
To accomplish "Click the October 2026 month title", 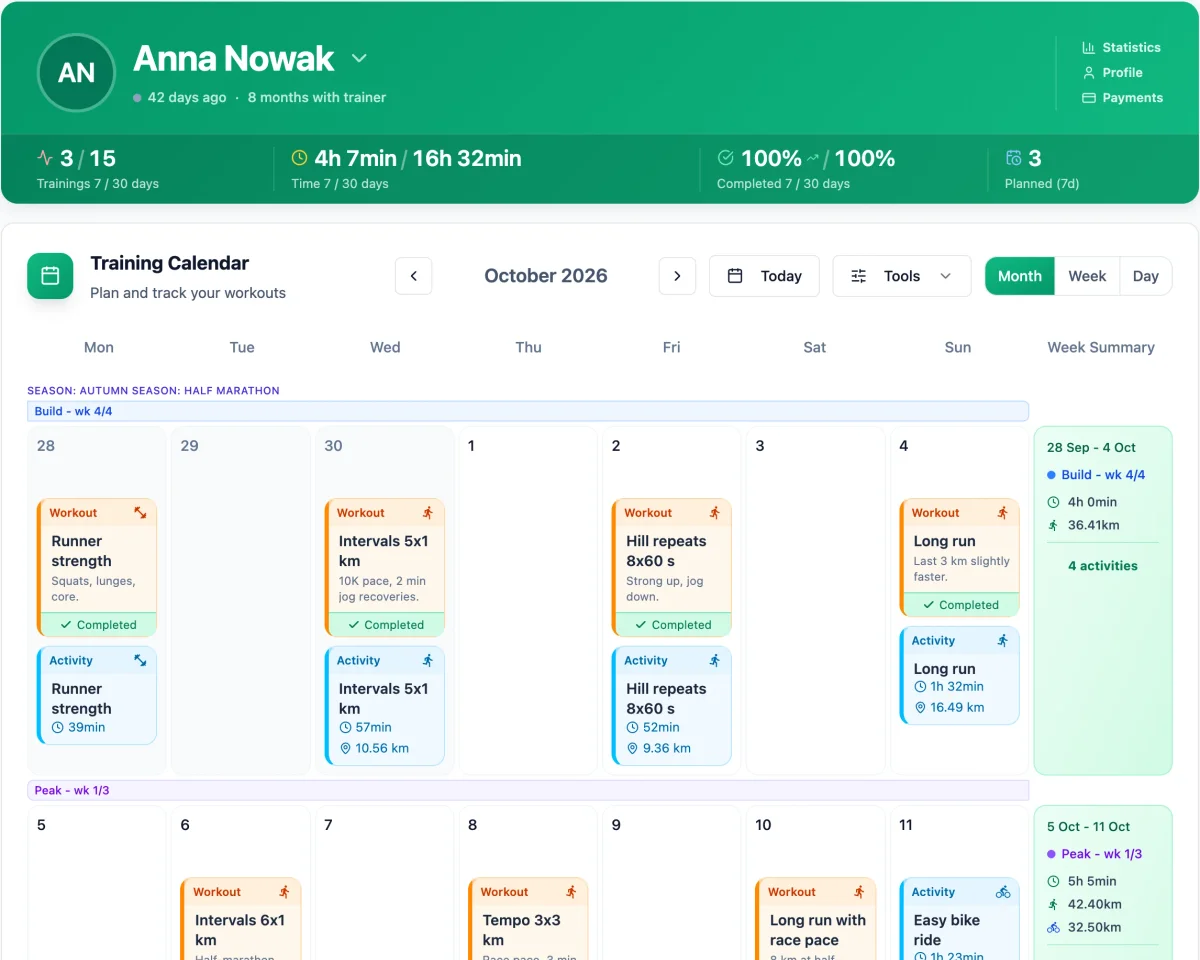I will [x=546, y=276].
